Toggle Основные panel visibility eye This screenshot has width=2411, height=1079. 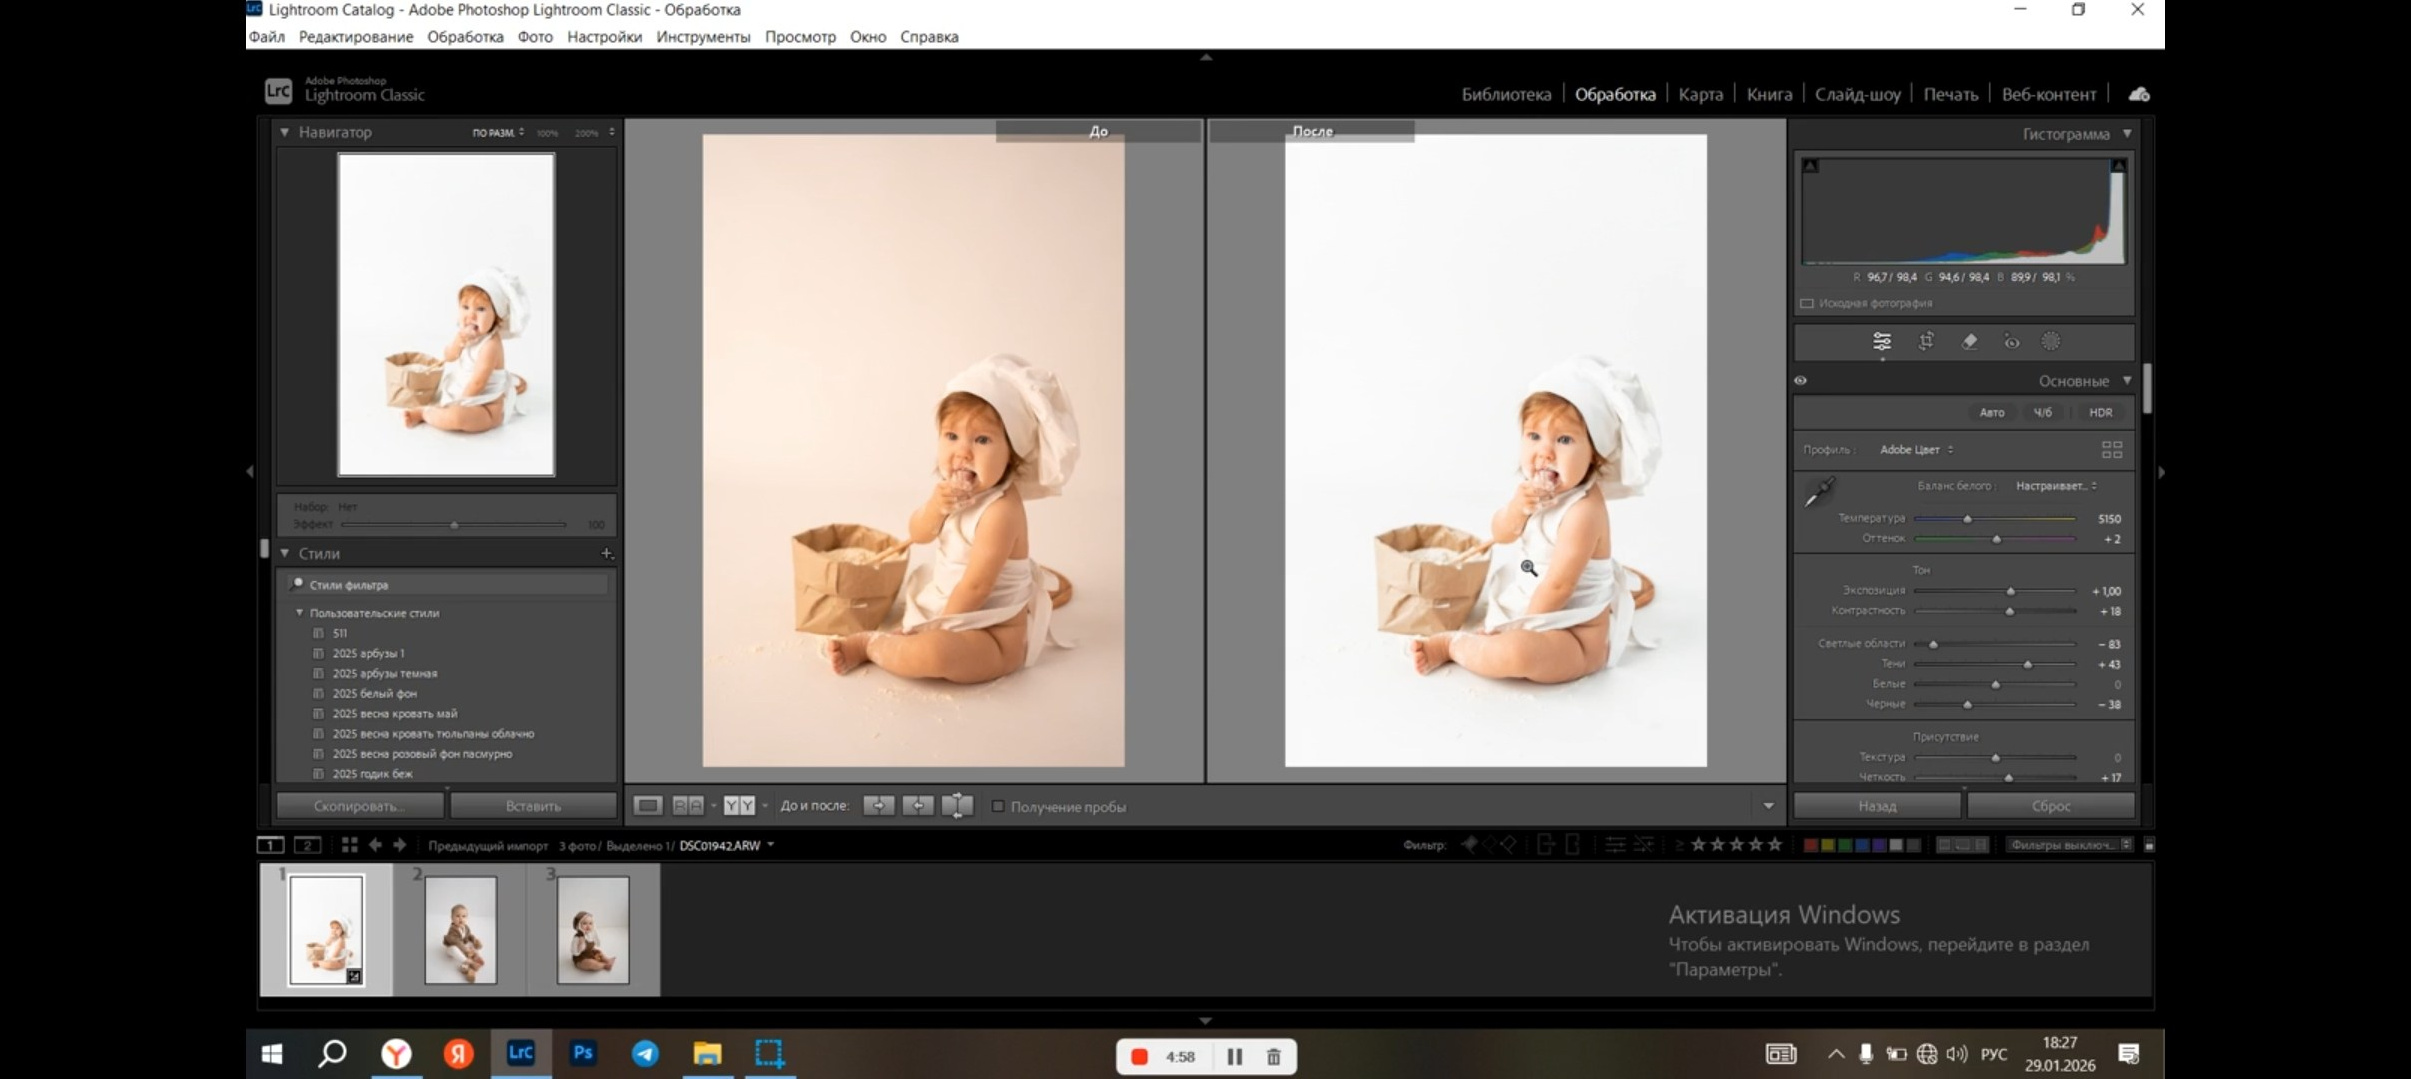[1801, 381]
